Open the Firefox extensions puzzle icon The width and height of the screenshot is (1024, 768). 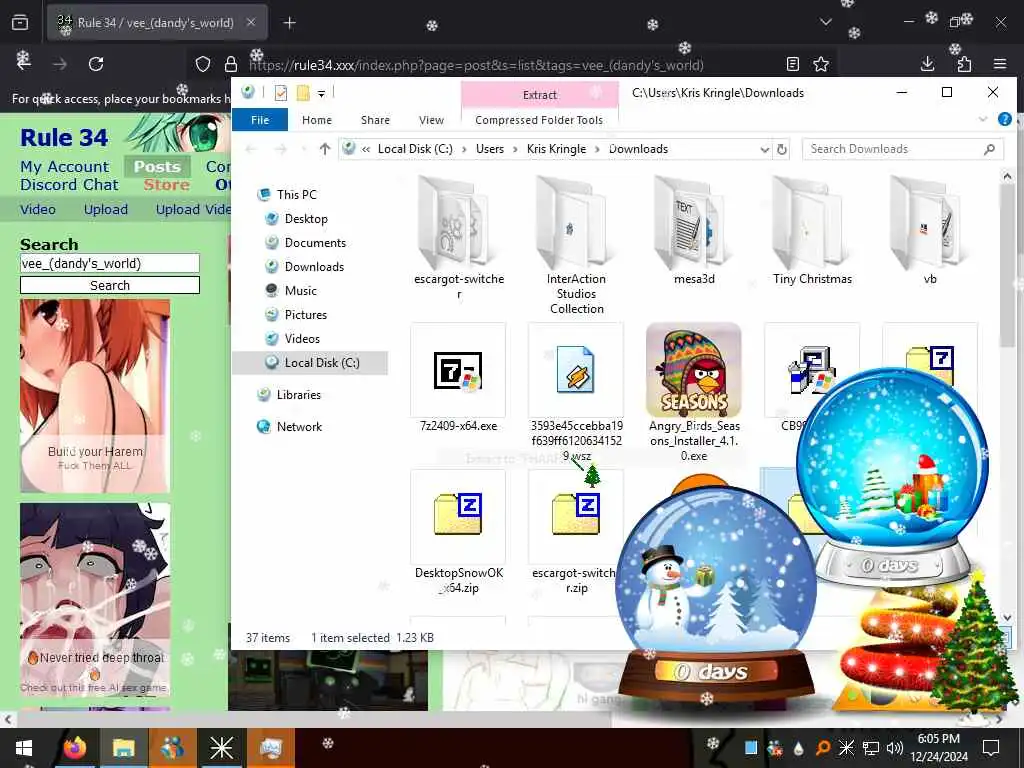tap(964, 63)
